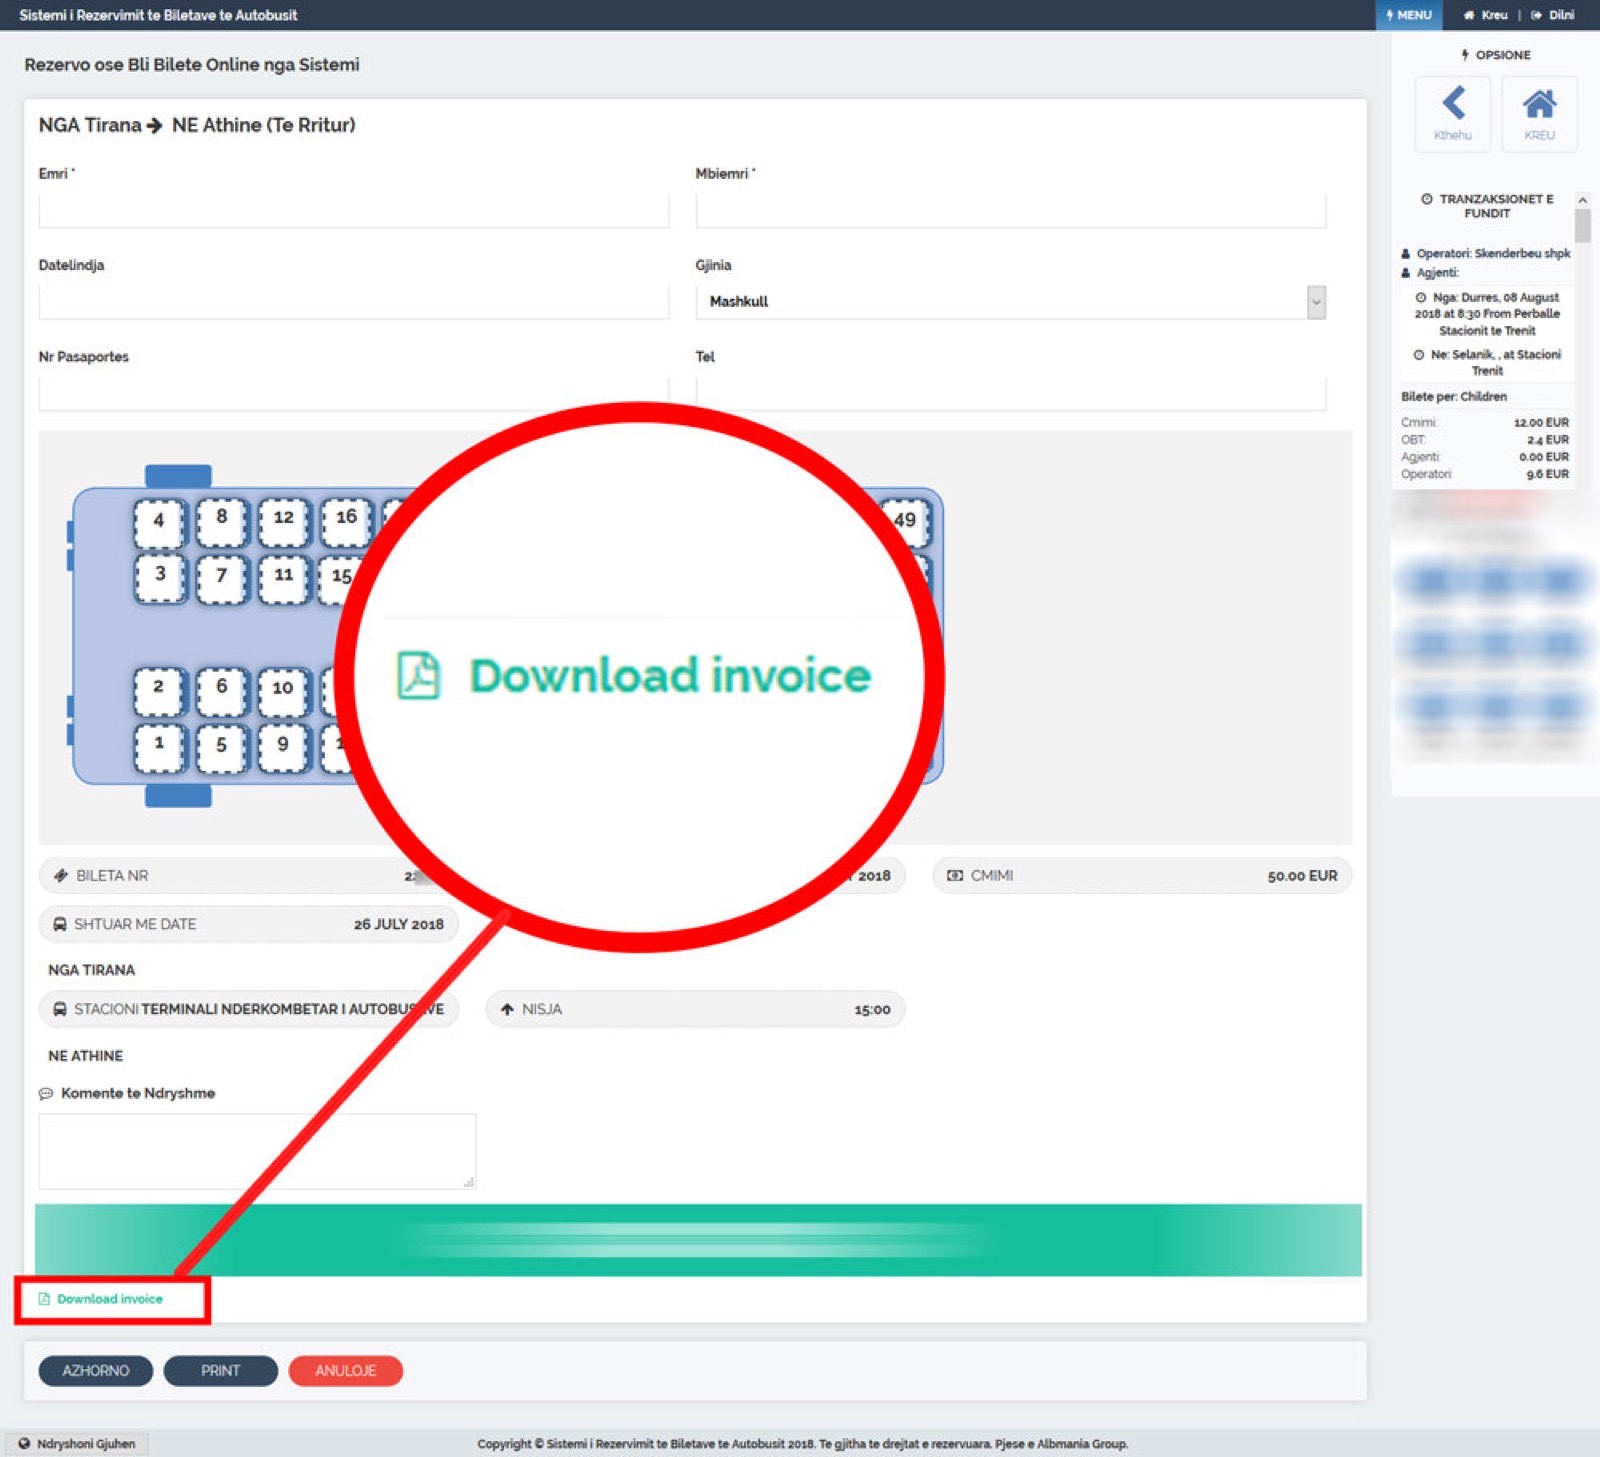Click the ANULOJE cancel button
This screenshot has height=1457, width=1600.
[x=346, y=1371]
